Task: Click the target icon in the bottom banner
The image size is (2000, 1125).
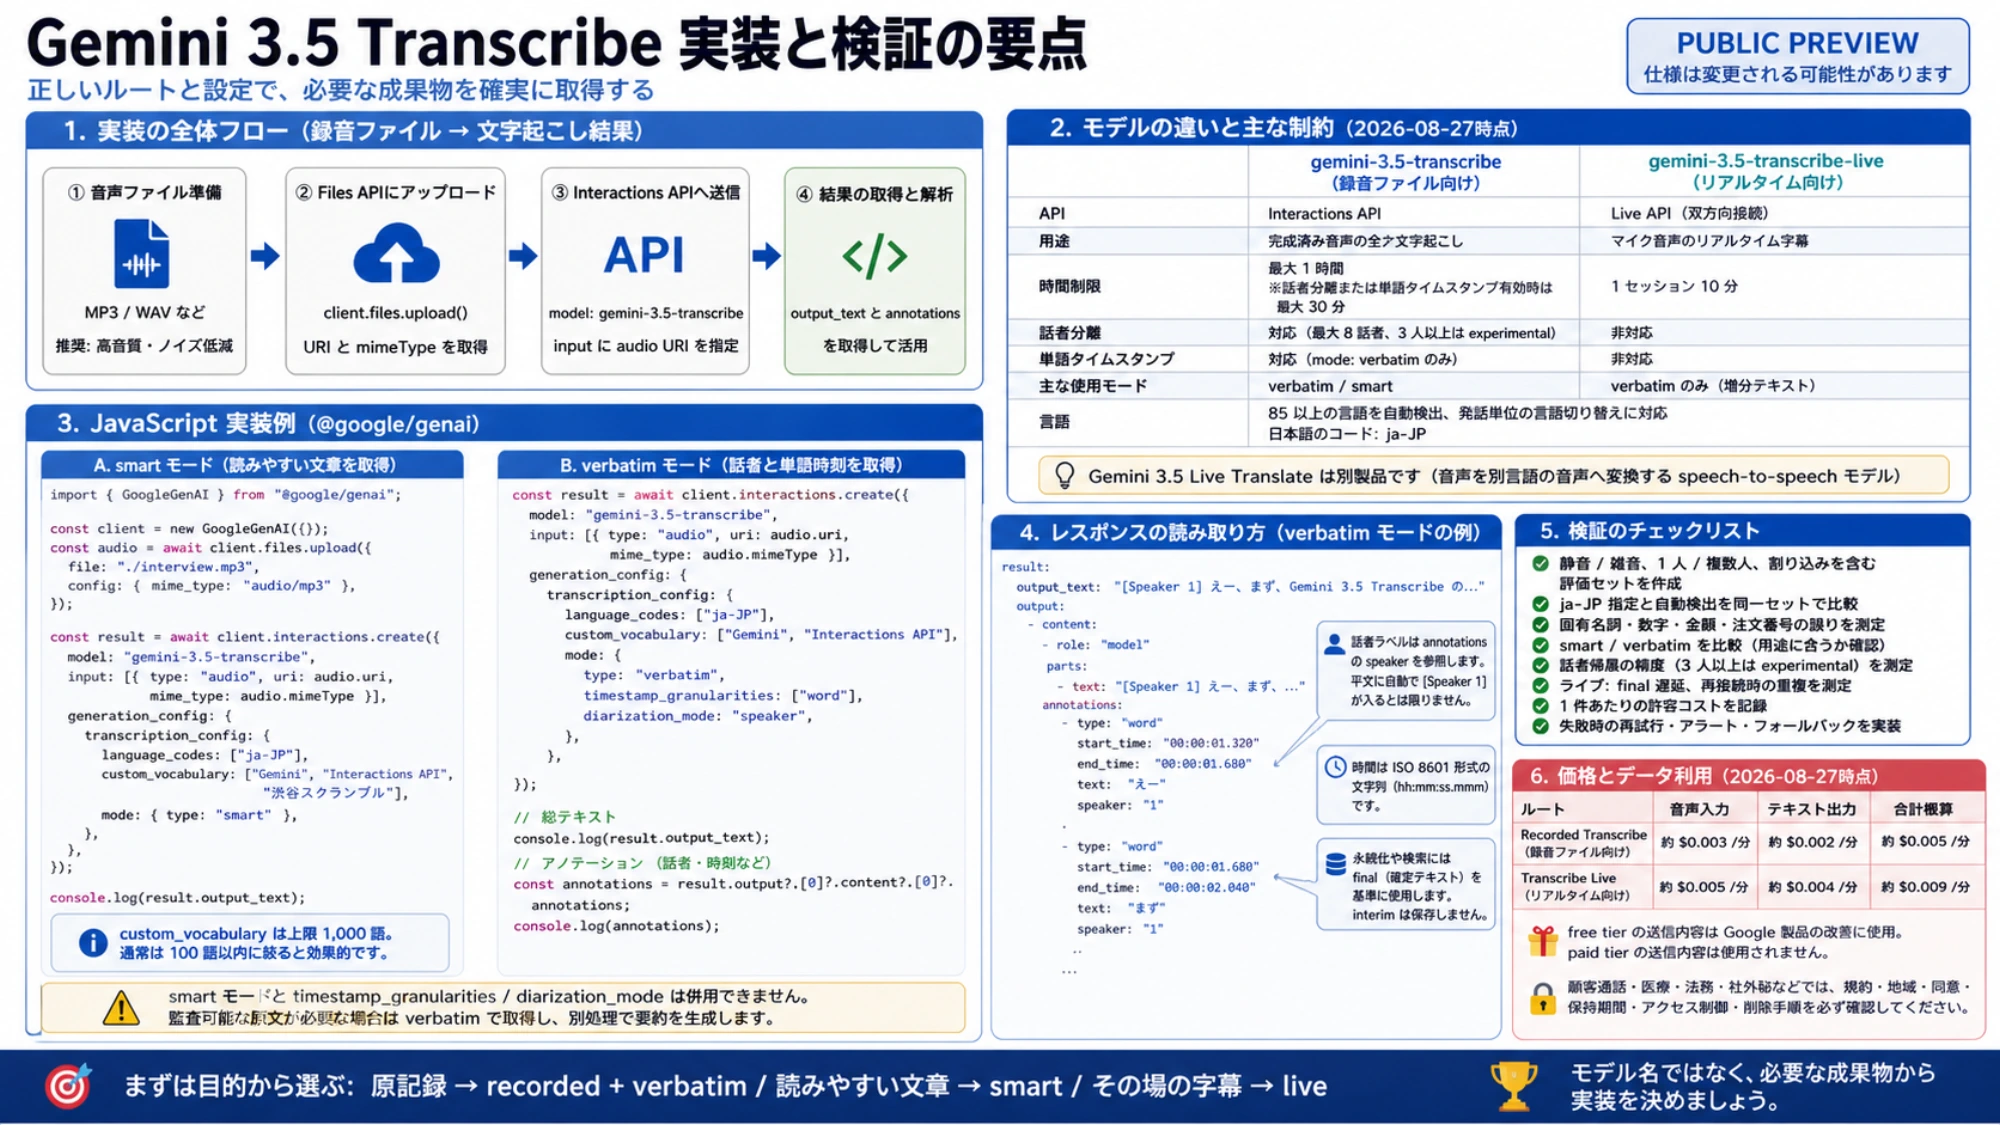Action: click(x=68, y=1086)
